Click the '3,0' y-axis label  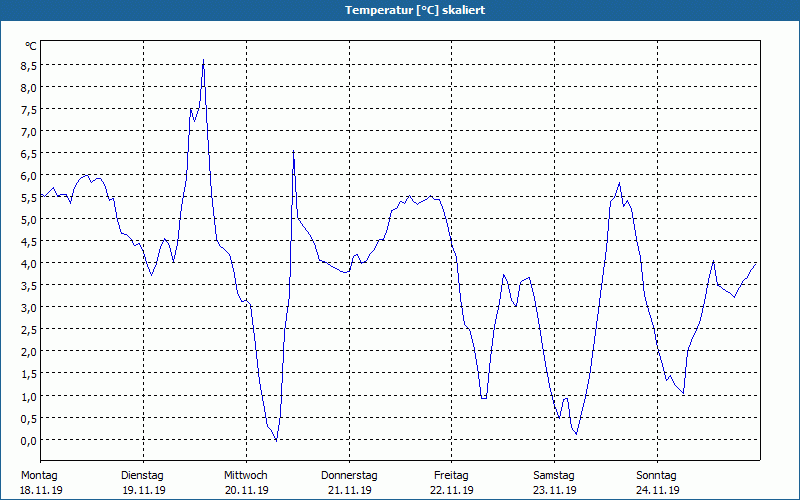click(29, 308)
